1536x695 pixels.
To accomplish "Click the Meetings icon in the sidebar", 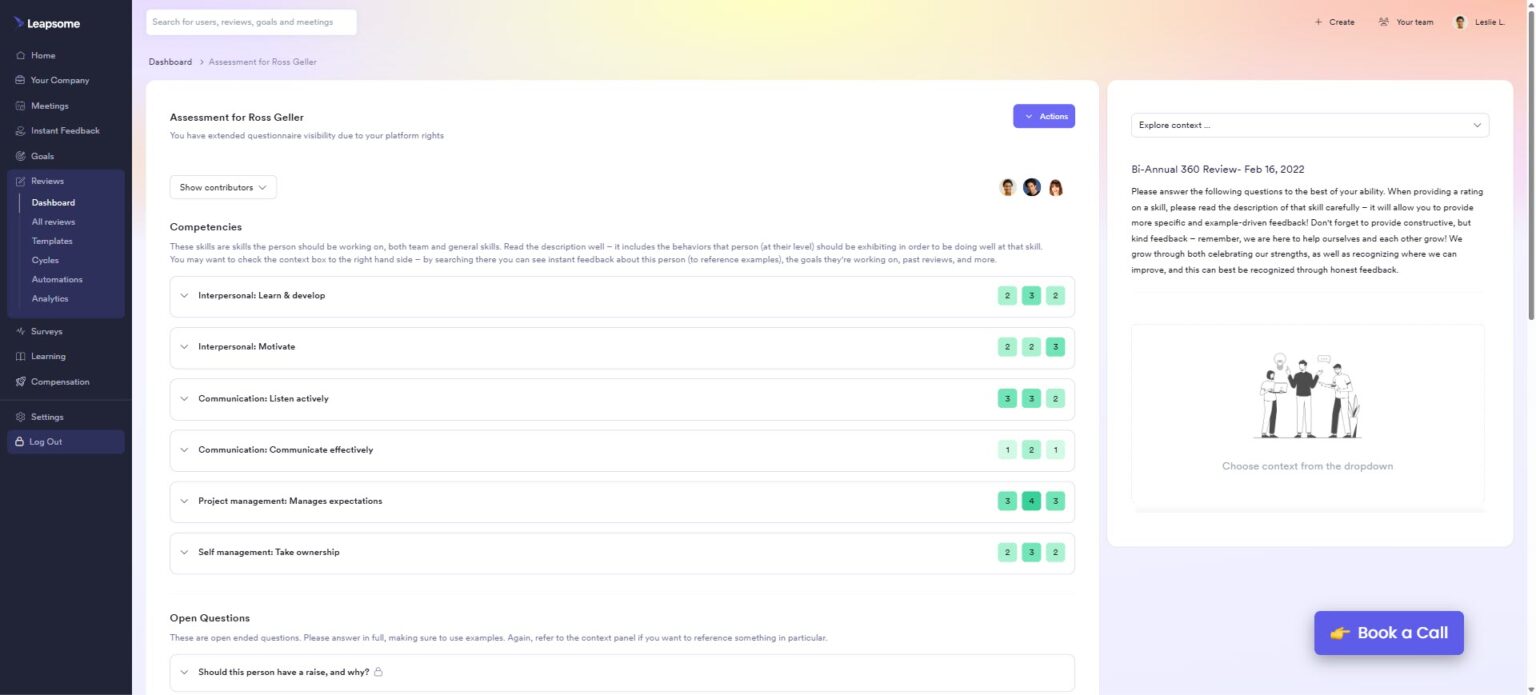I will (21, 105).
